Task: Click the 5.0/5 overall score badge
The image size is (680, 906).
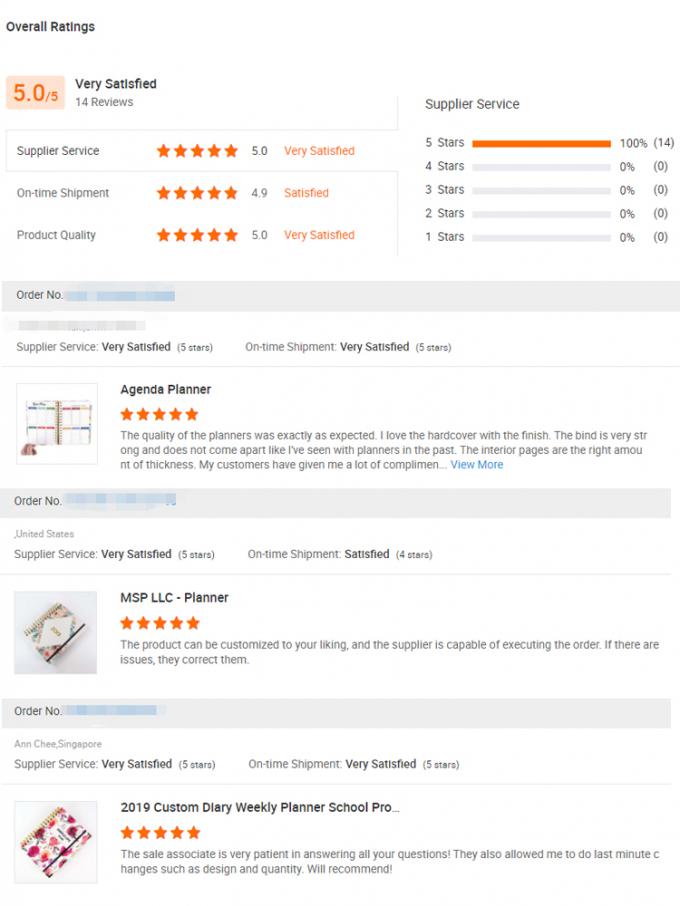Action: [36, 93]
